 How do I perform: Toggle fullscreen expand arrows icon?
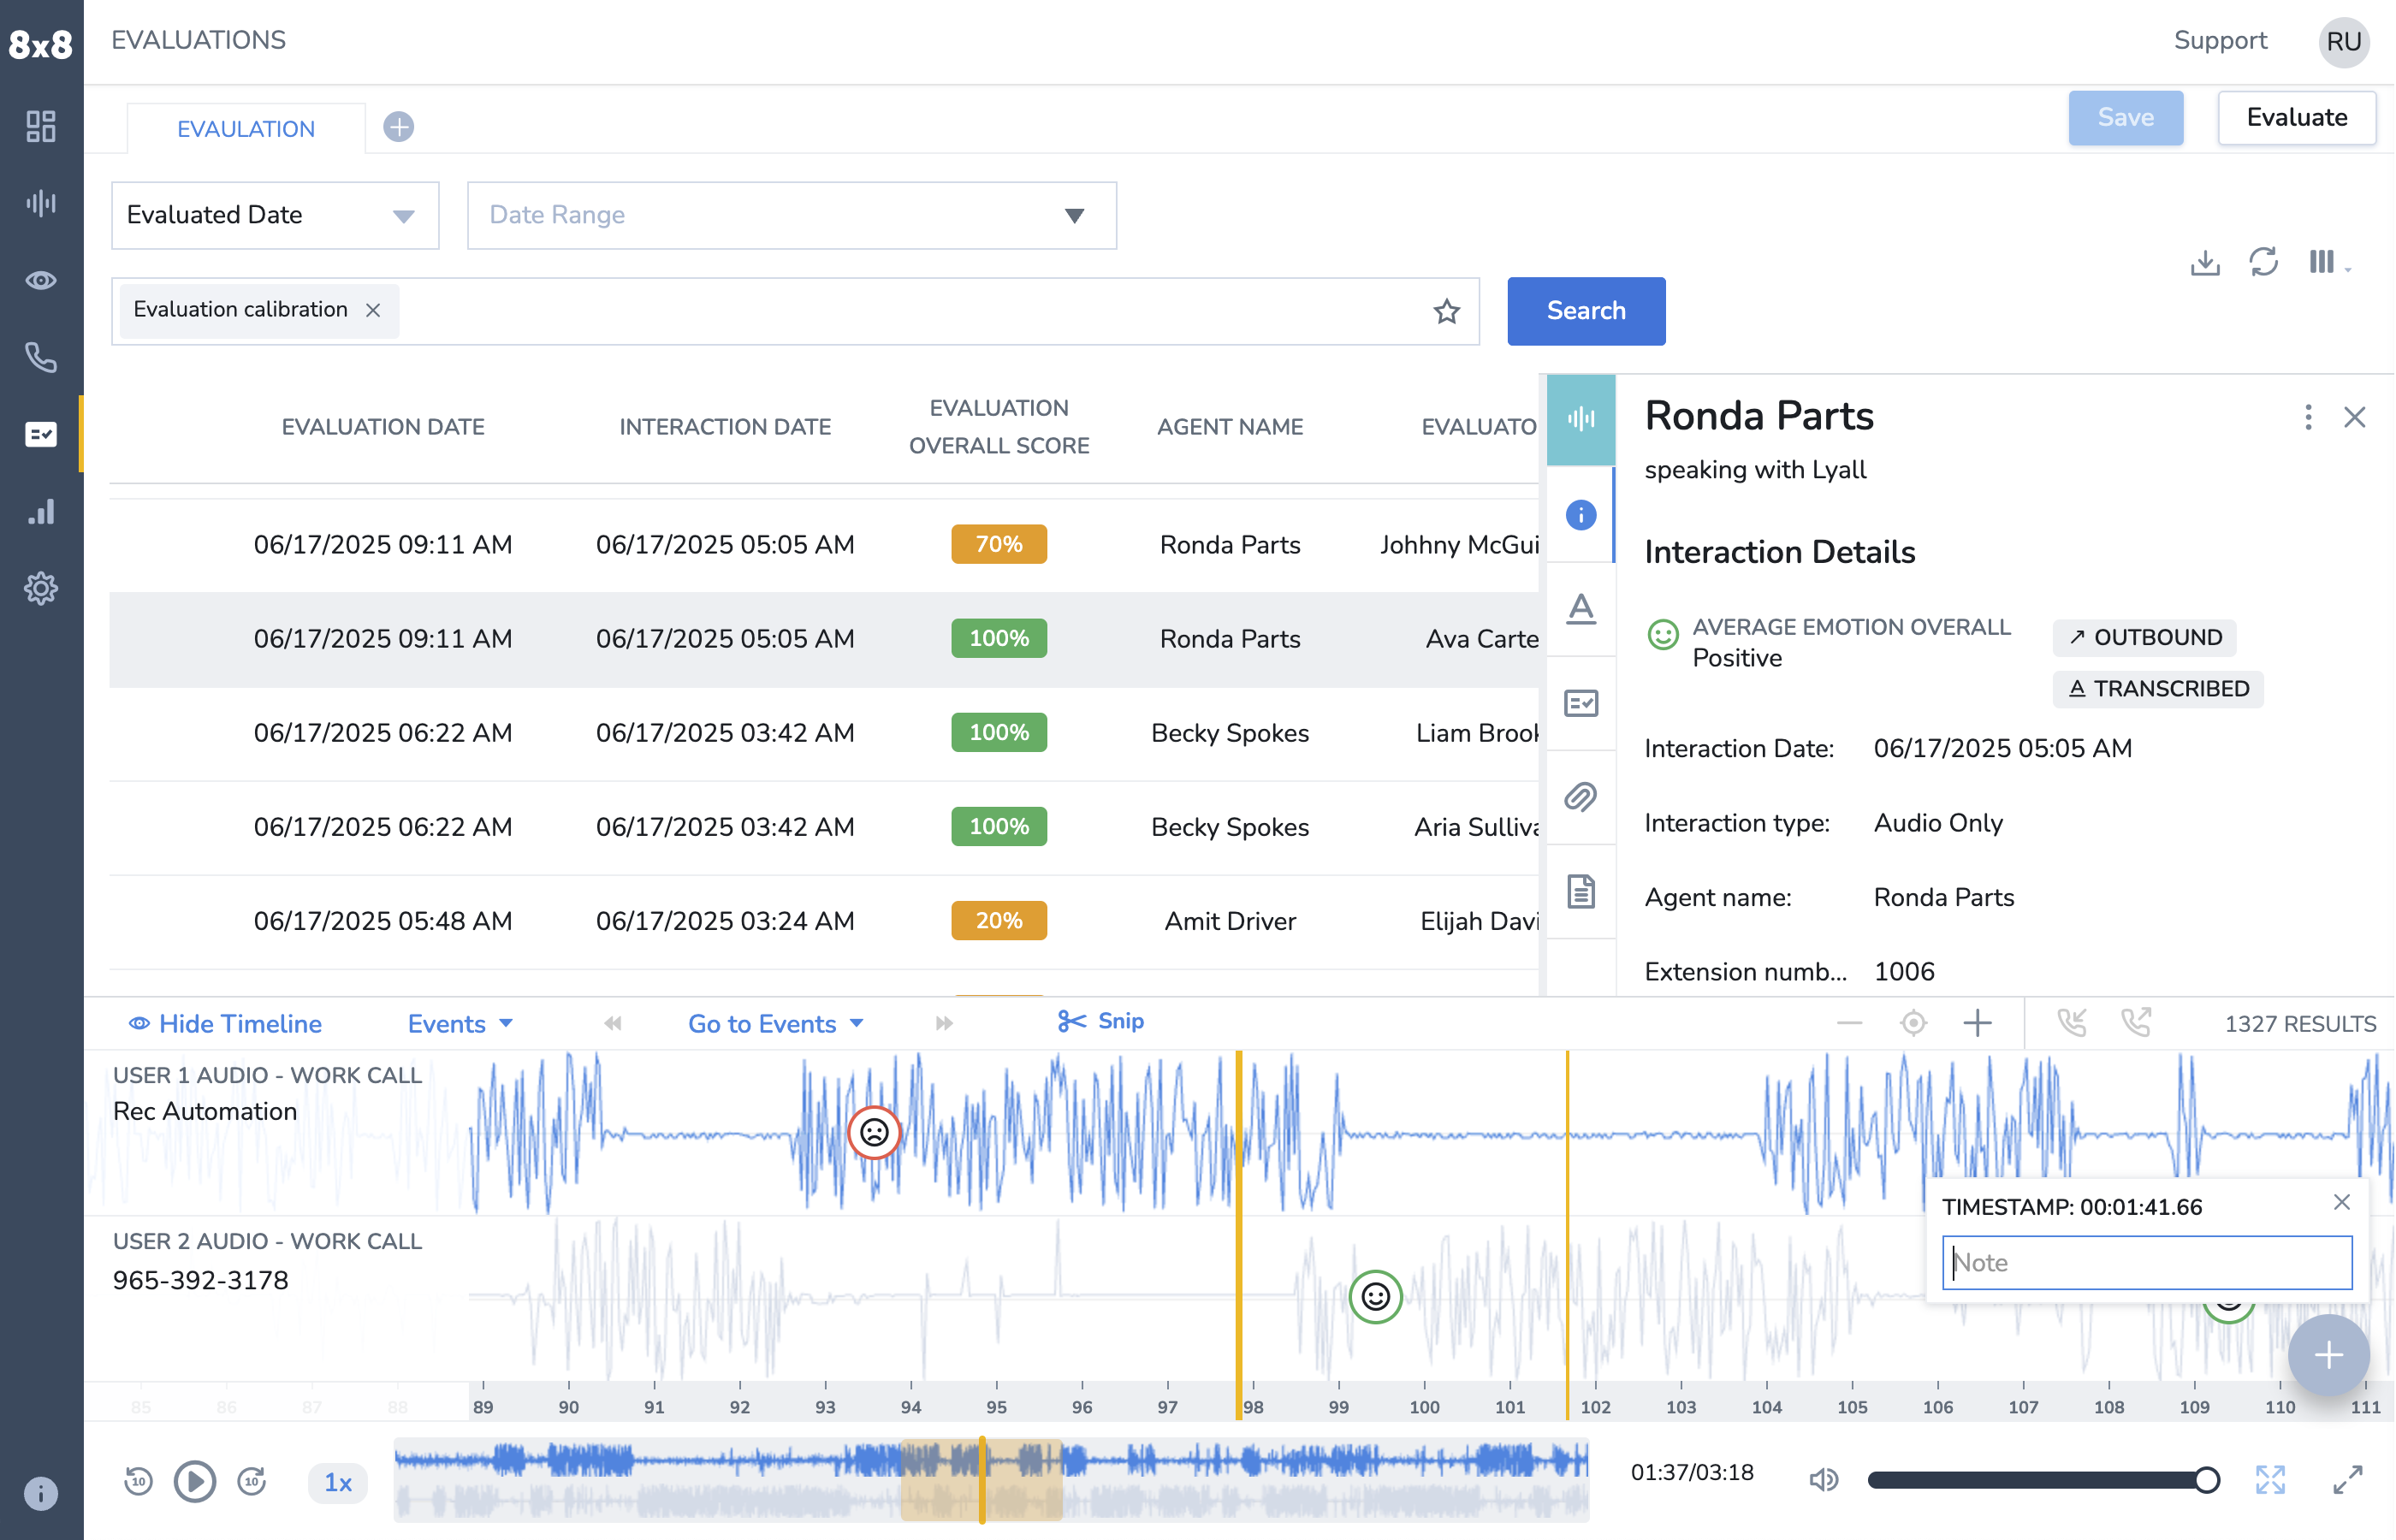pos(2270,1479)
